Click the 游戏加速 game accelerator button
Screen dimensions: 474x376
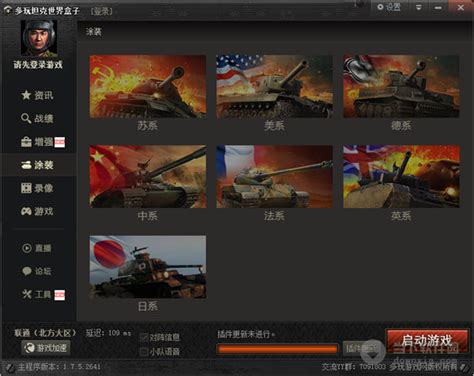46,348
